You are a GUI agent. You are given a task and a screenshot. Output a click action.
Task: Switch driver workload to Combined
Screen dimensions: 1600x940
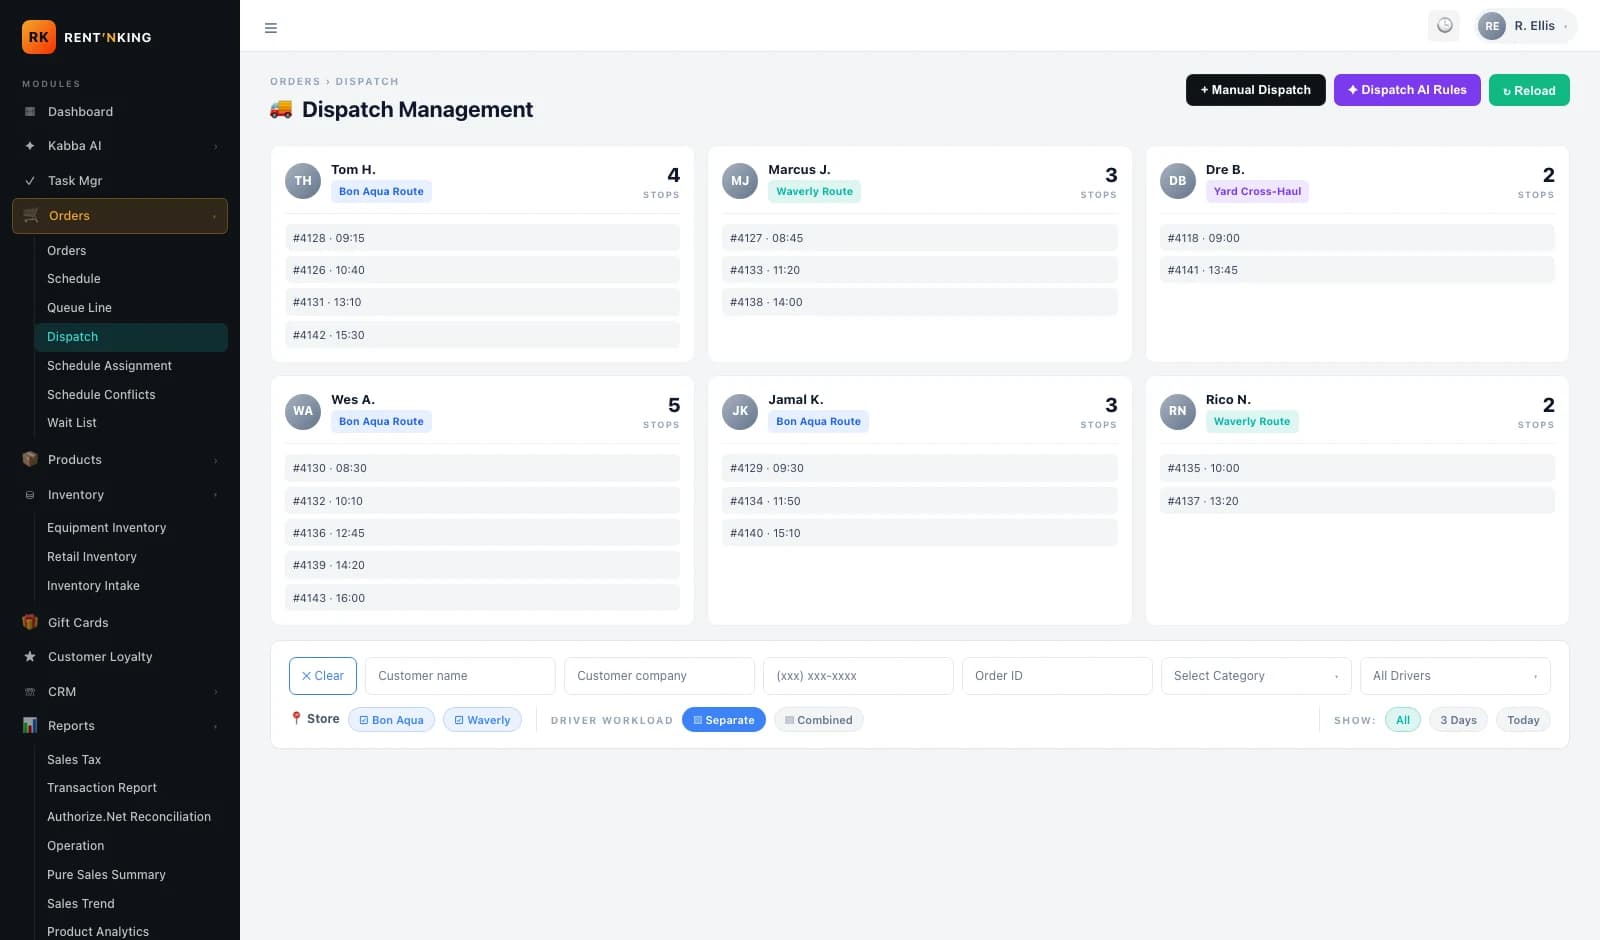(x=818, y=720)
